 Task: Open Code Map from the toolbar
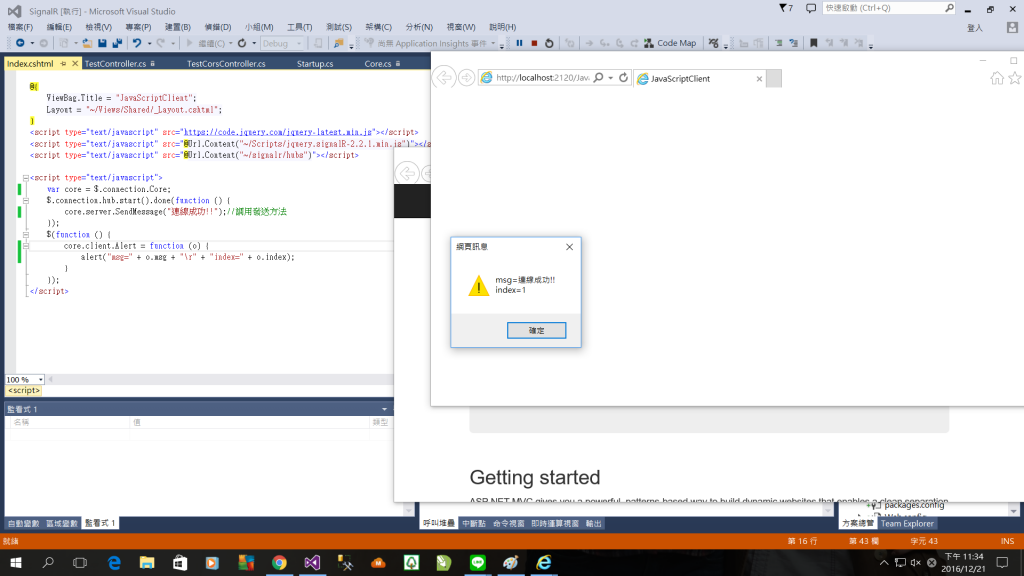coord(670,43)
